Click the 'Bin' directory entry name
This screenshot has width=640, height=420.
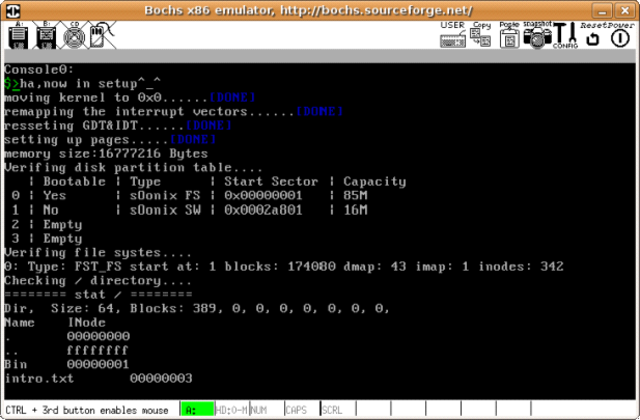click(16, 364)
